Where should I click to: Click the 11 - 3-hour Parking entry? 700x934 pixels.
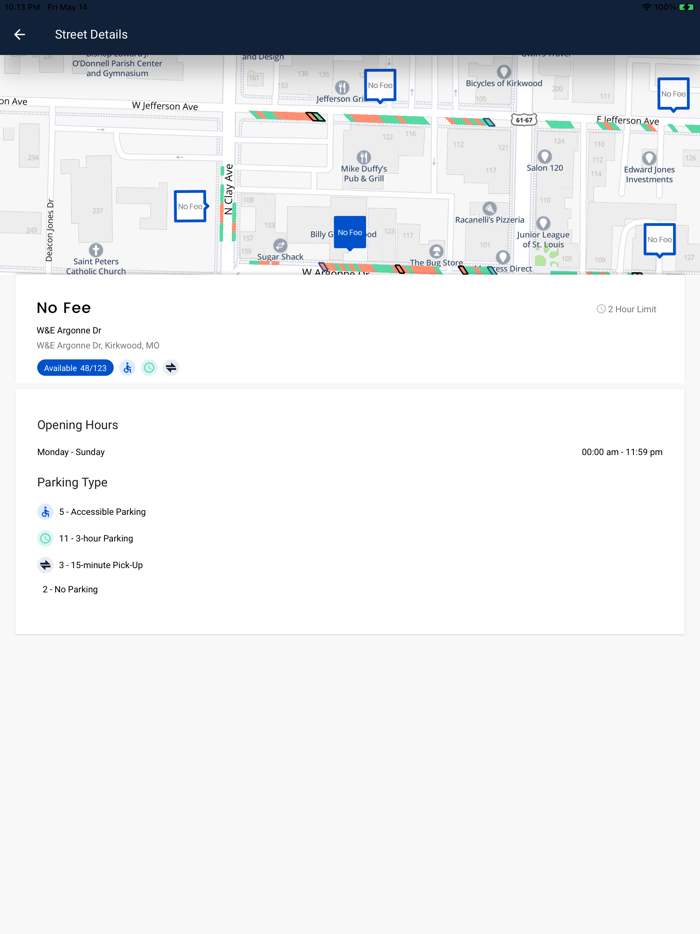96,538
